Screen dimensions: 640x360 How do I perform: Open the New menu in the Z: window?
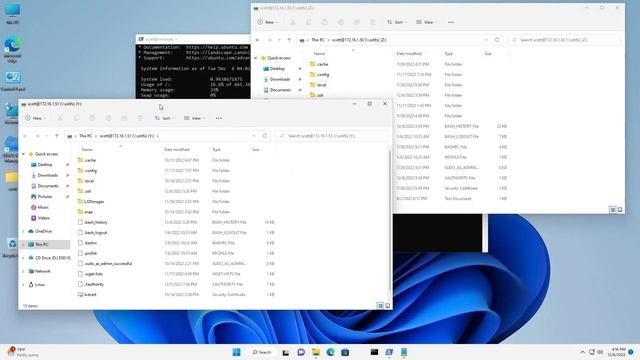[267, 22]
